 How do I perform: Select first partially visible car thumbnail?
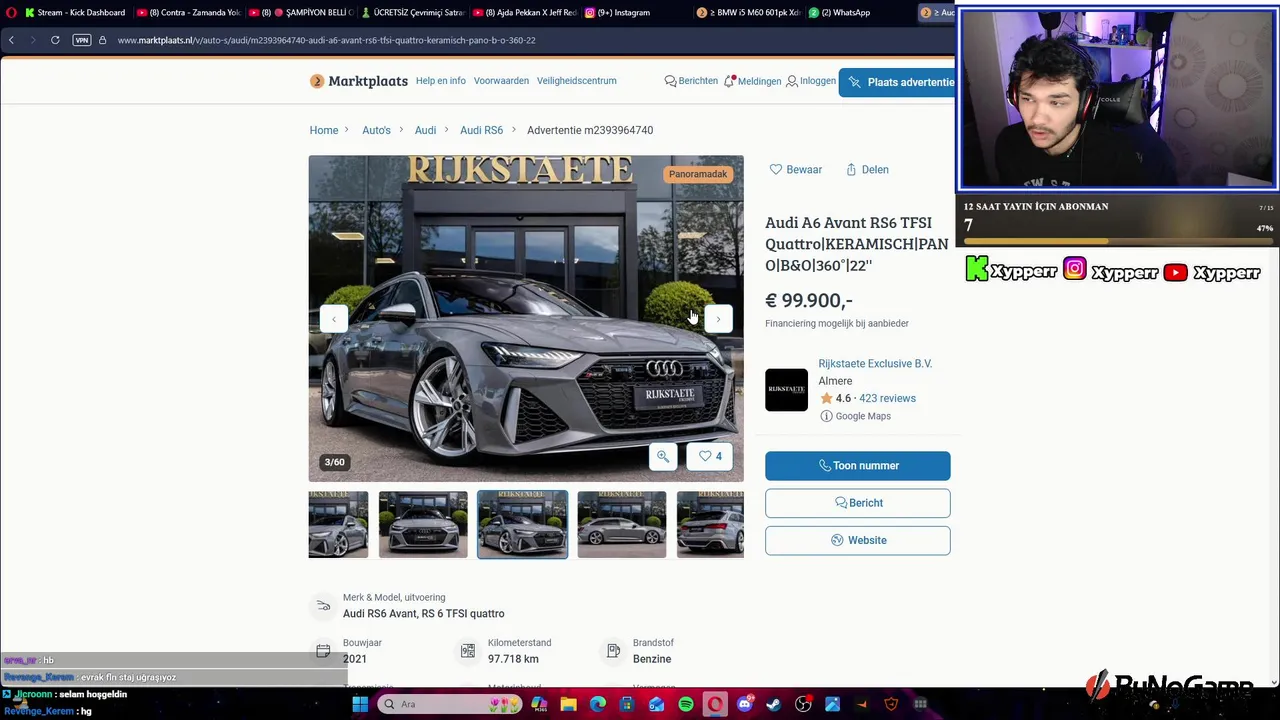pyautogui.click(x=338, y=524)
